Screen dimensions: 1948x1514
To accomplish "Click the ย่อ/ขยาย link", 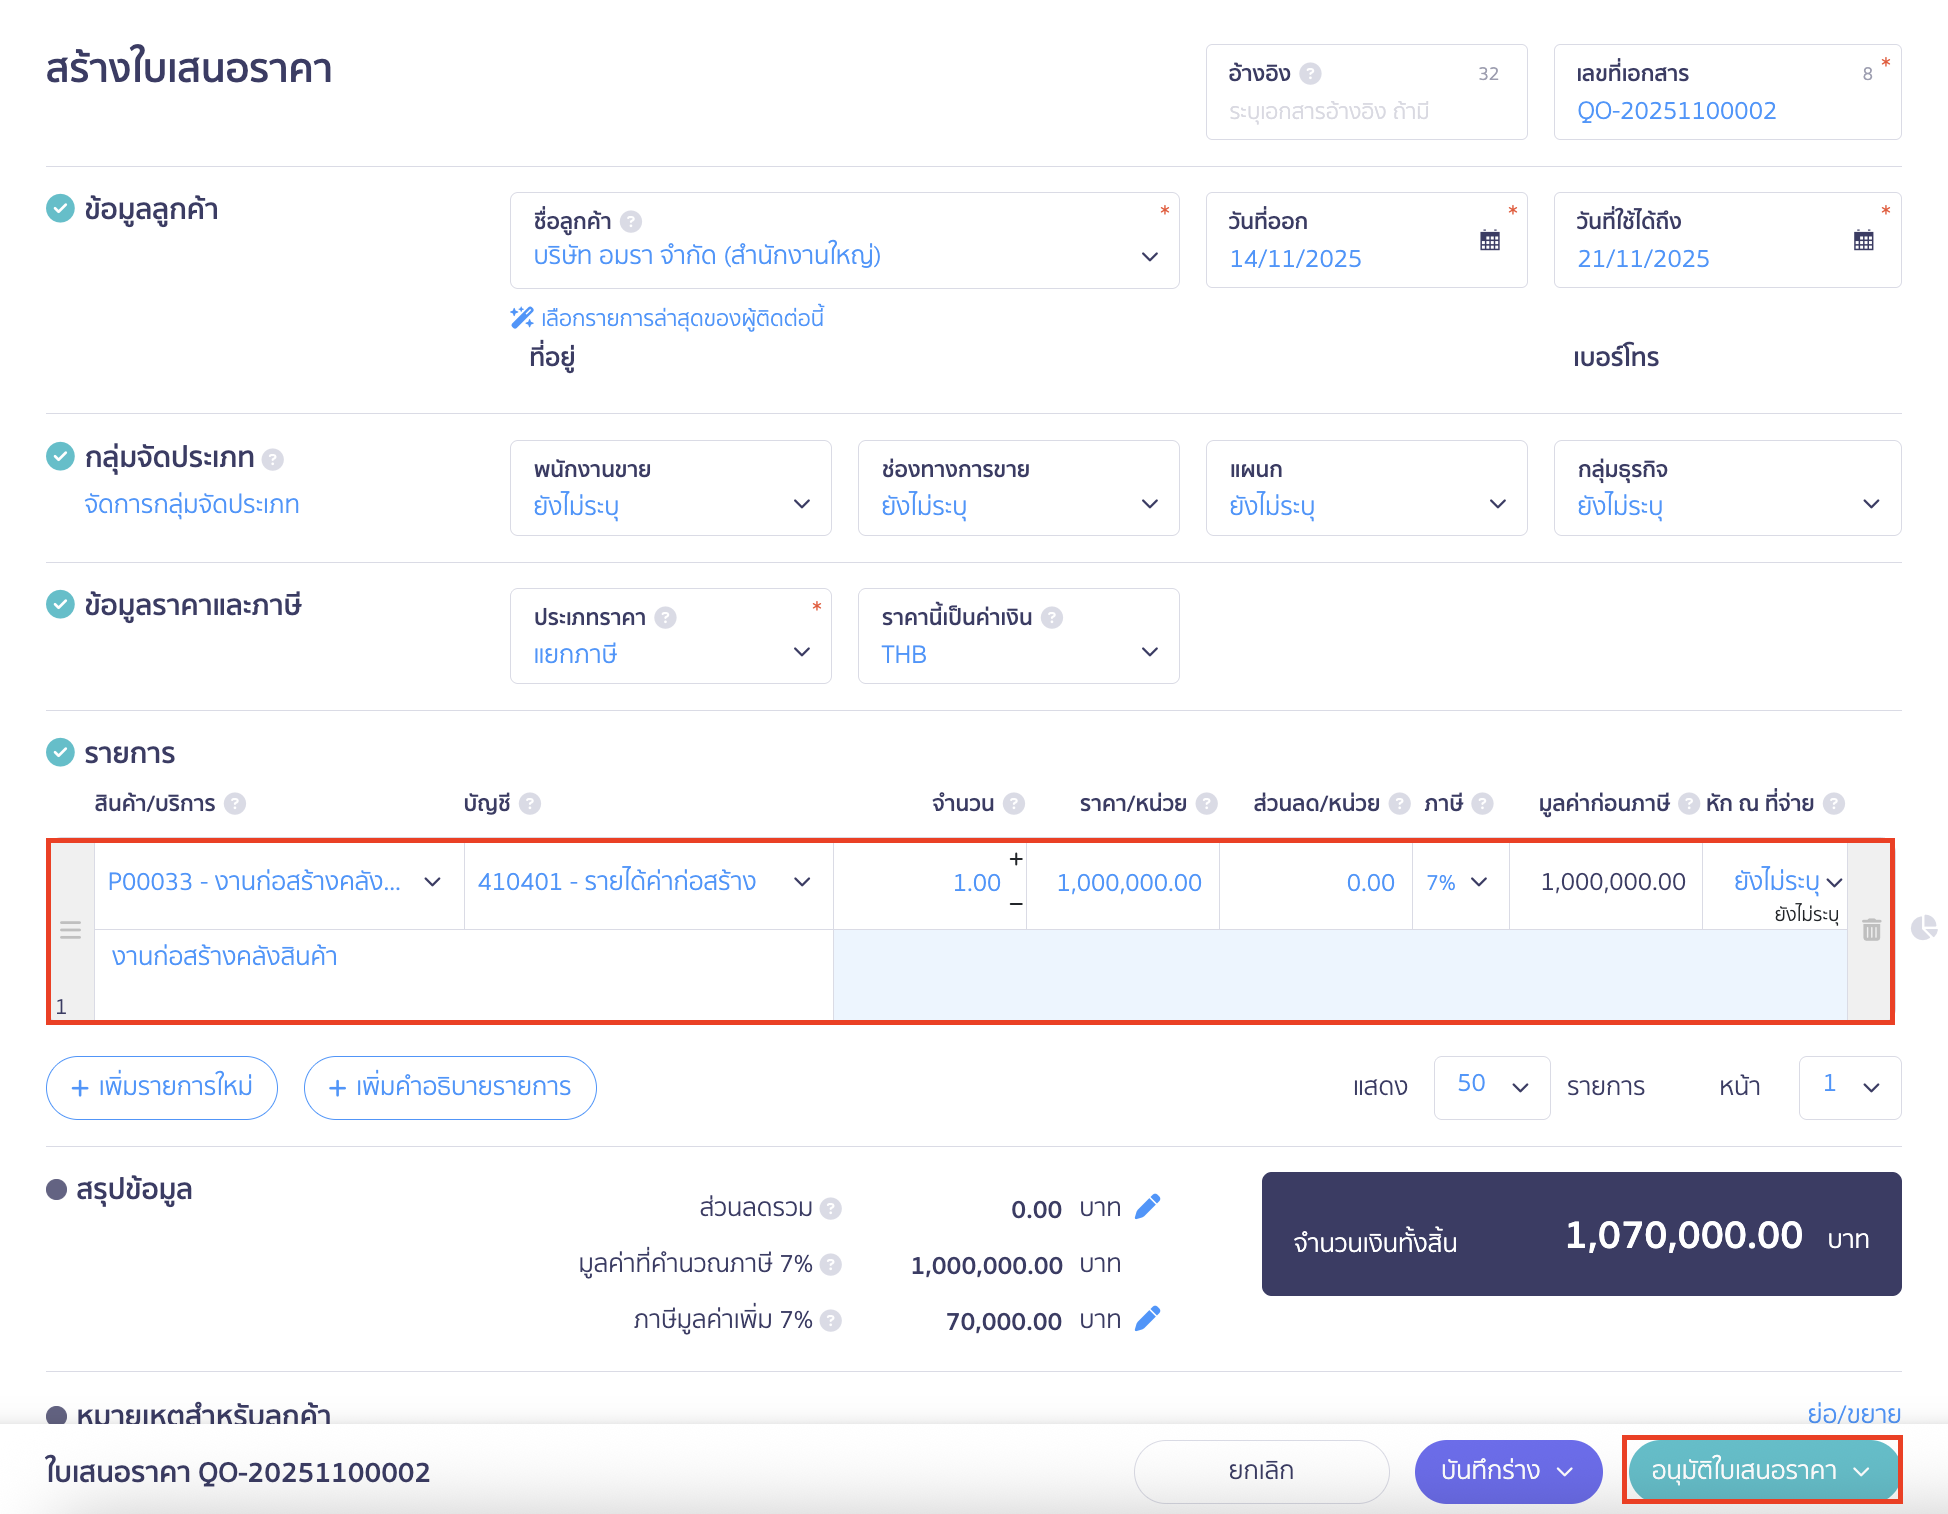I will click(1853, 1413).
